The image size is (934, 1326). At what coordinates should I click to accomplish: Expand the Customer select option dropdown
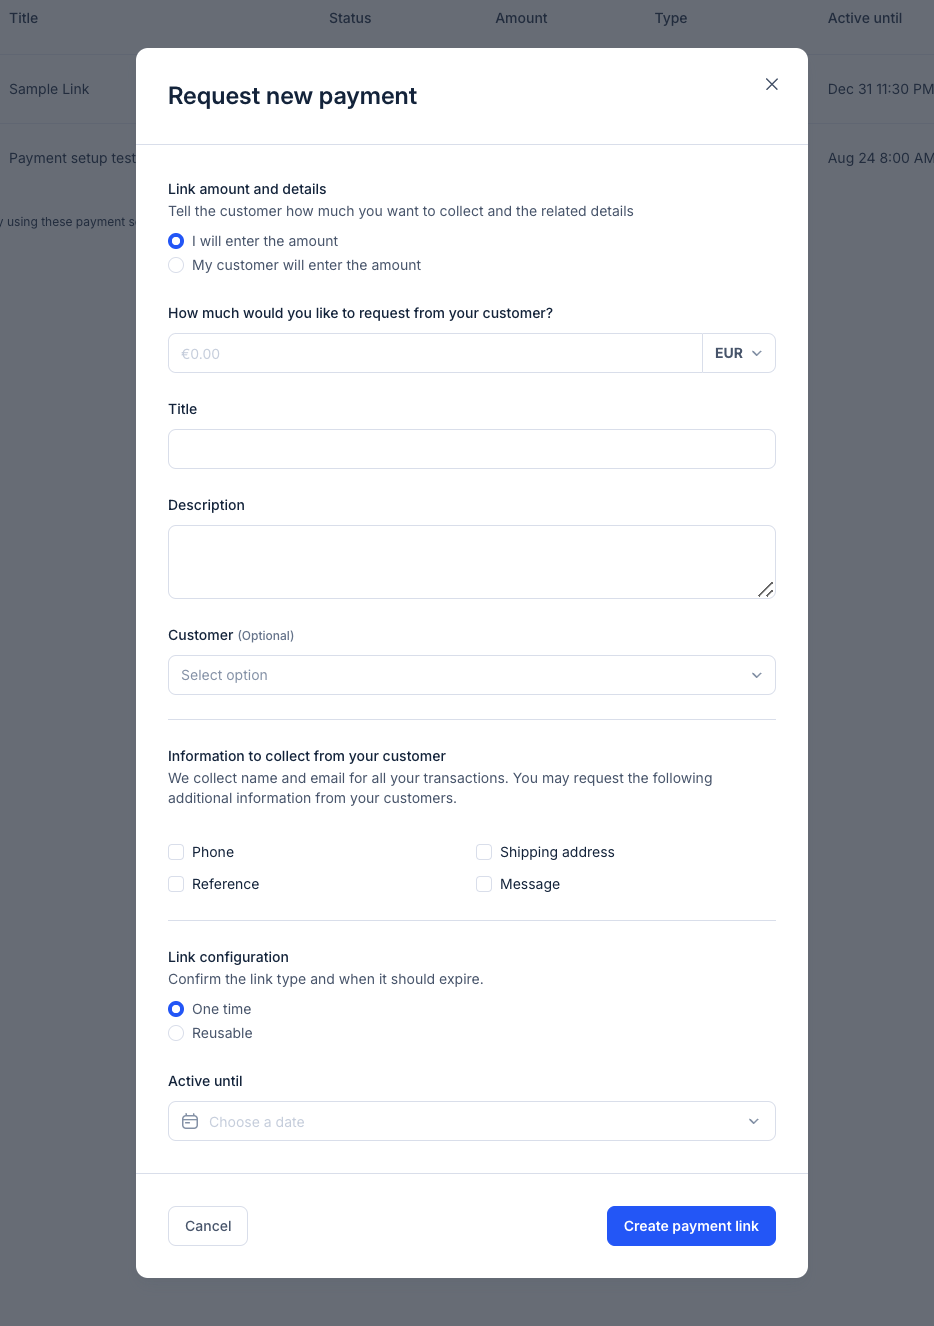pos(472,675)
